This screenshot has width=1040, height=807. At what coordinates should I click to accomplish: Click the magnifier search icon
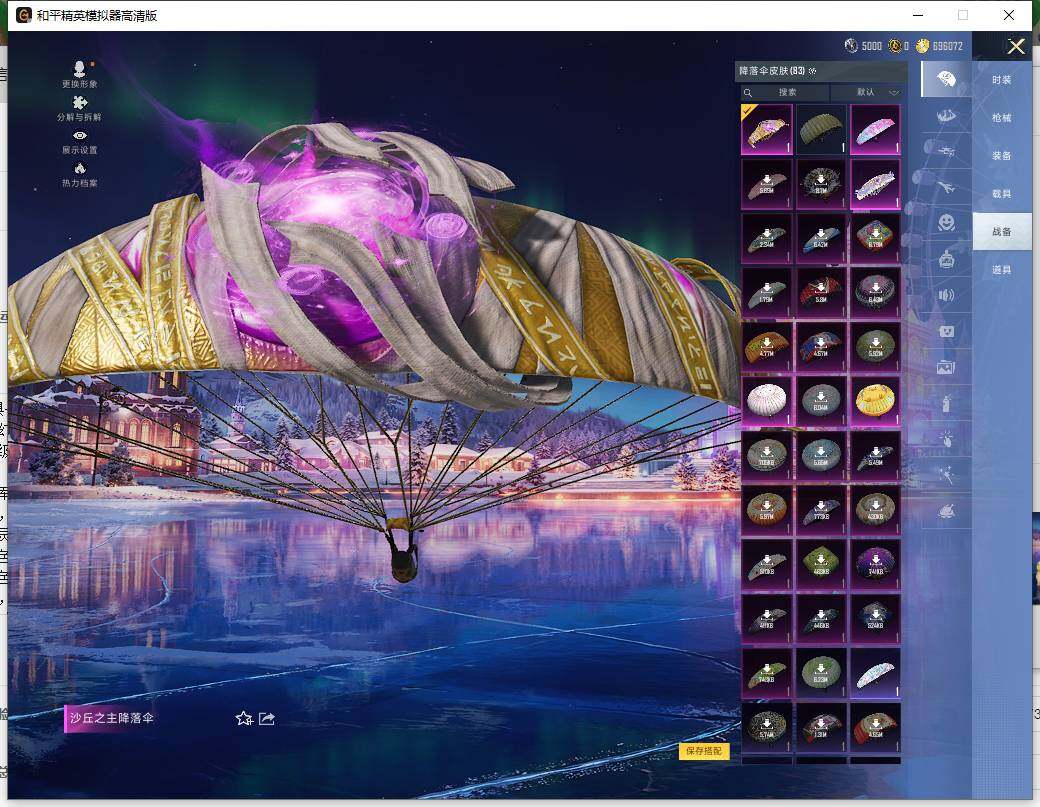click(748, 92)
